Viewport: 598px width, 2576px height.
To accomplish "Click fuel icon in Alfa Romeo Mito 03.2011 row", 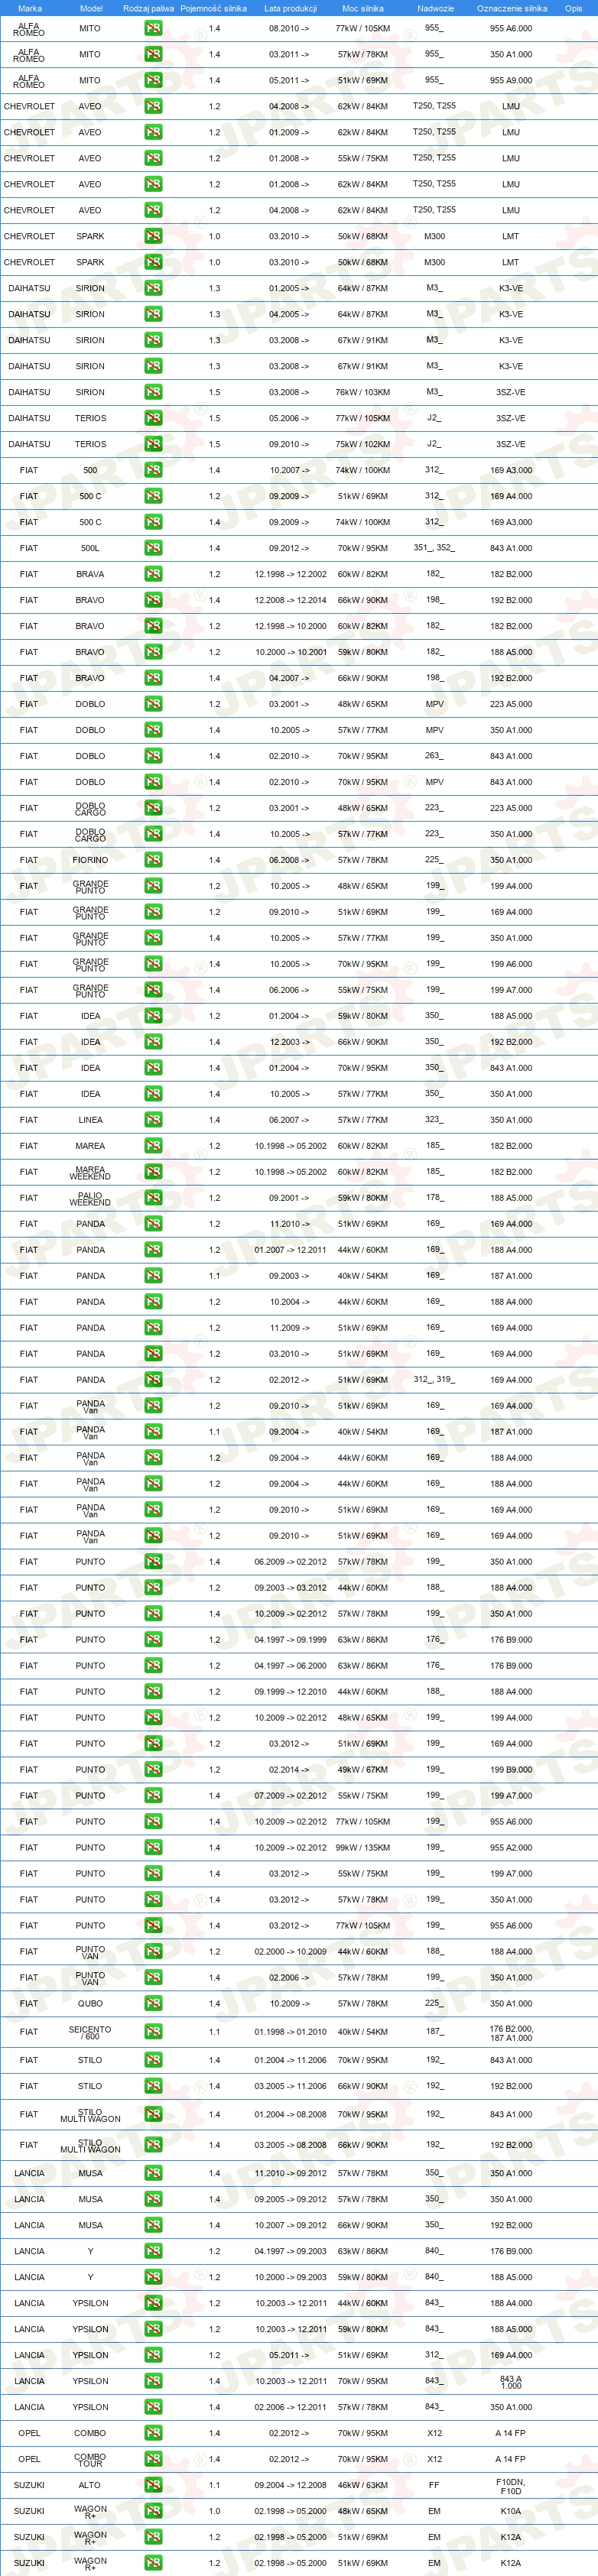I will tap(153, 54).
